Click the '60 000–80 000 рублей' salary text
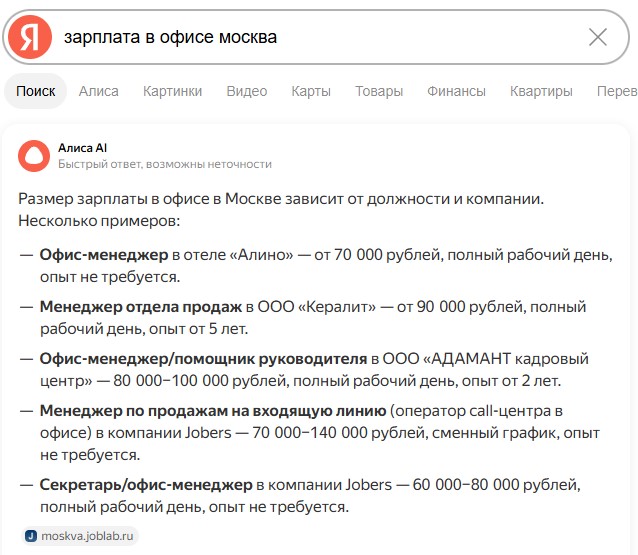 point(496,485)
